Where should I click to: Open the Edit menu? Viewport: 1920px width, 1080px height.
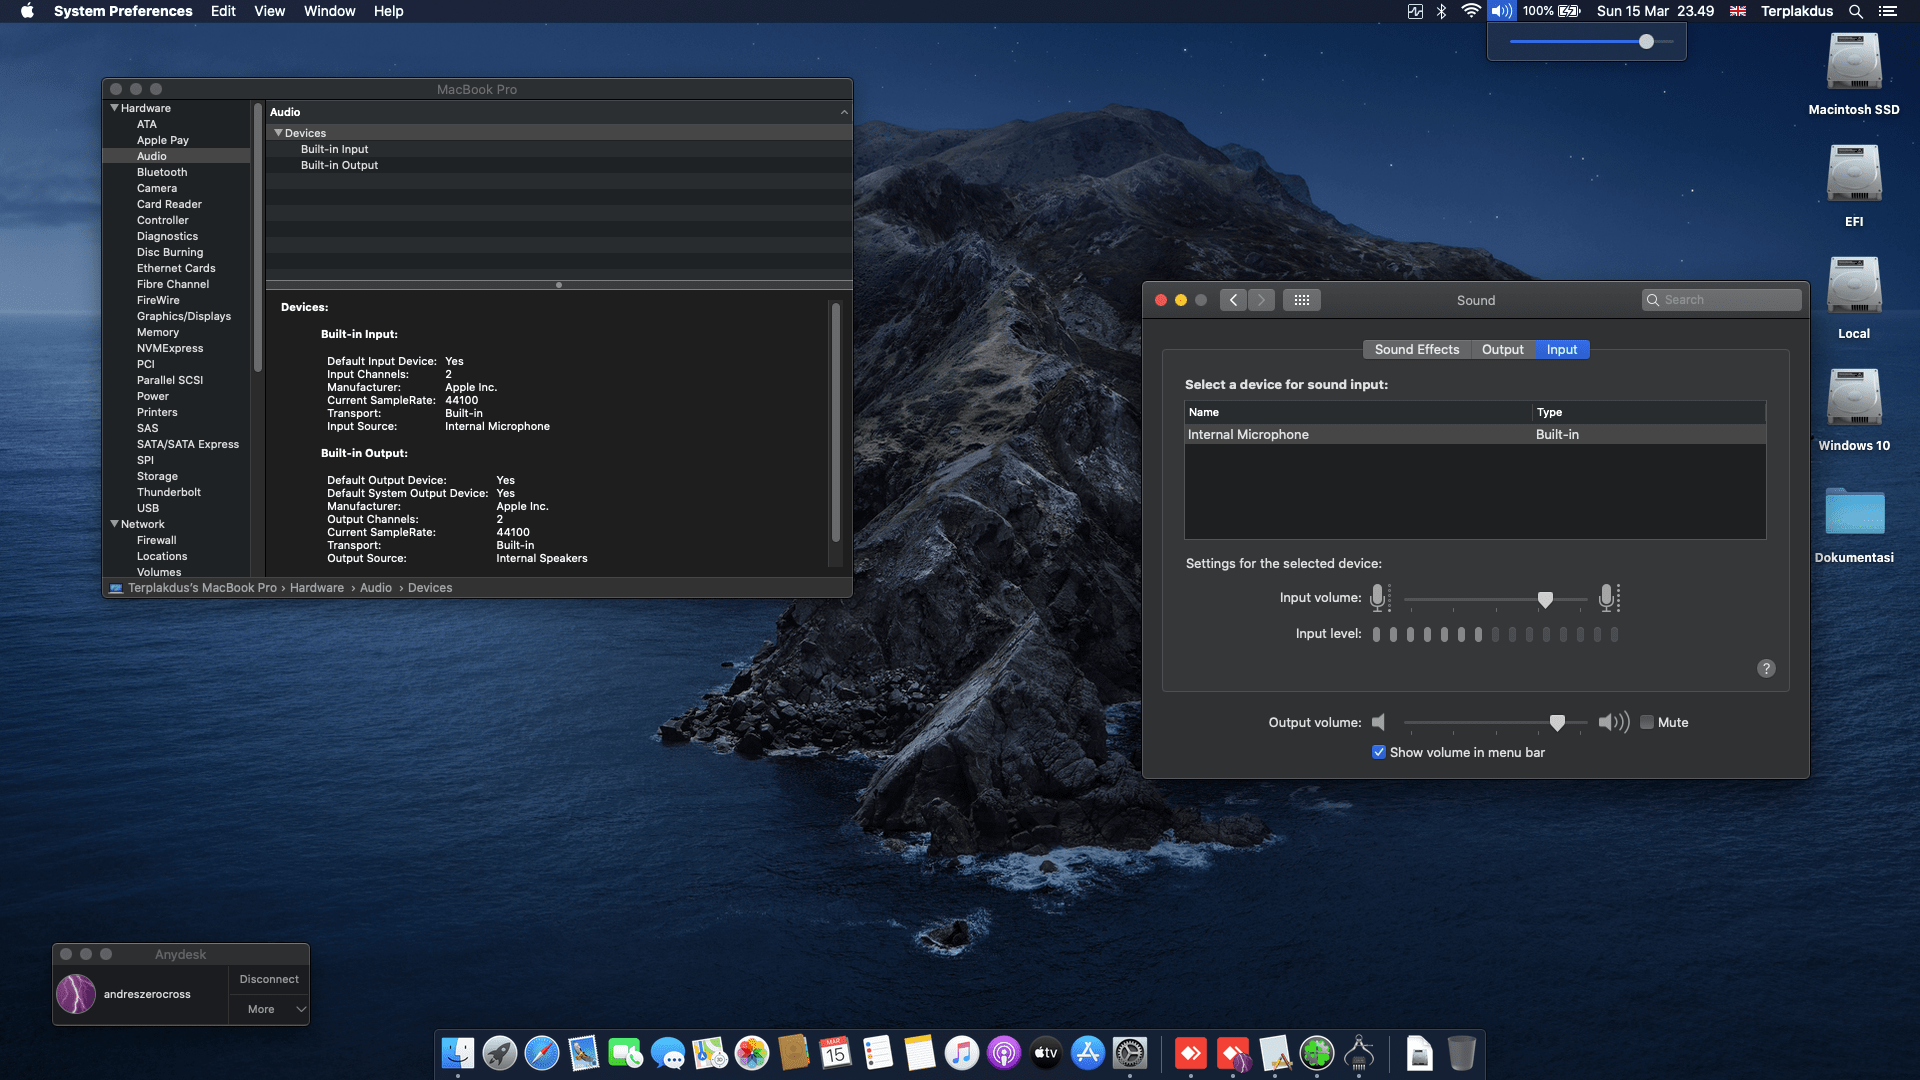coord(223,11)
